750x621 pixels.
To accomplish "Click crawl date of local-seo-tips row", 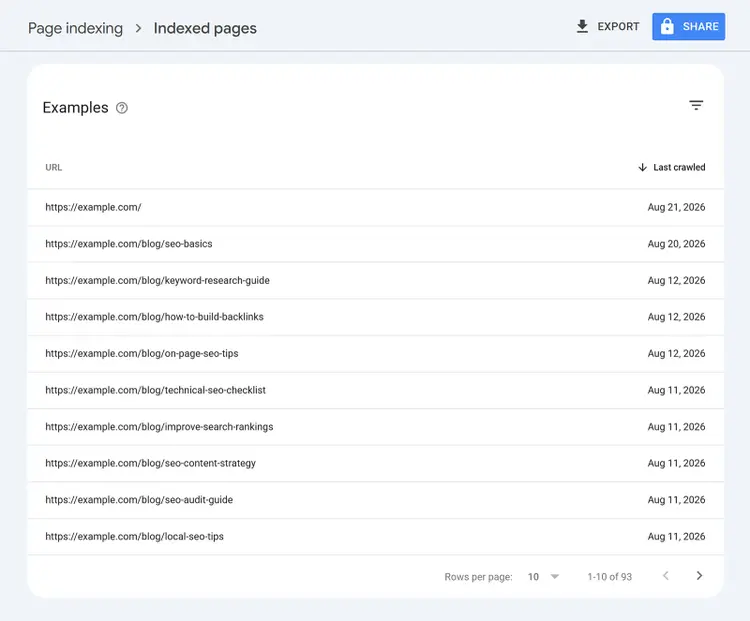I will click(676, 536).
